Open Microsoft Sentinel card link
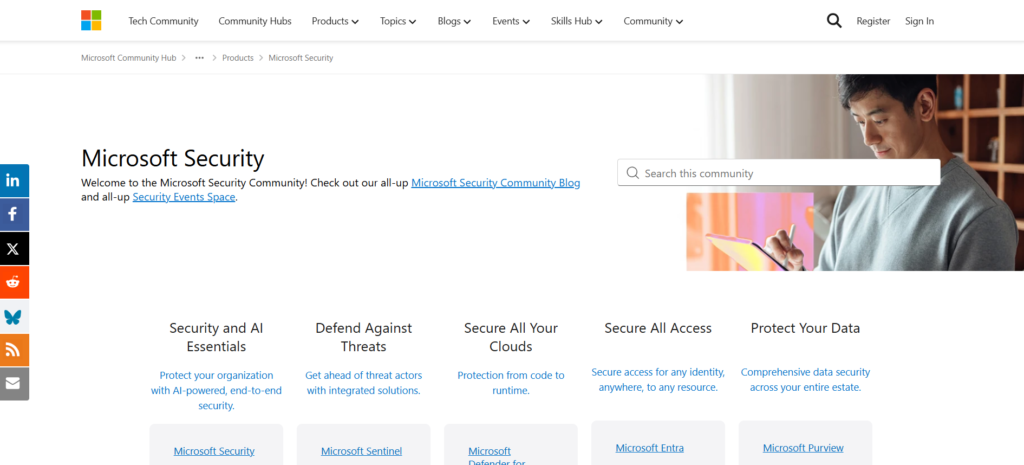Image resolution: width=1024 pixels, height=465 pixels. (x=361, y=451)
